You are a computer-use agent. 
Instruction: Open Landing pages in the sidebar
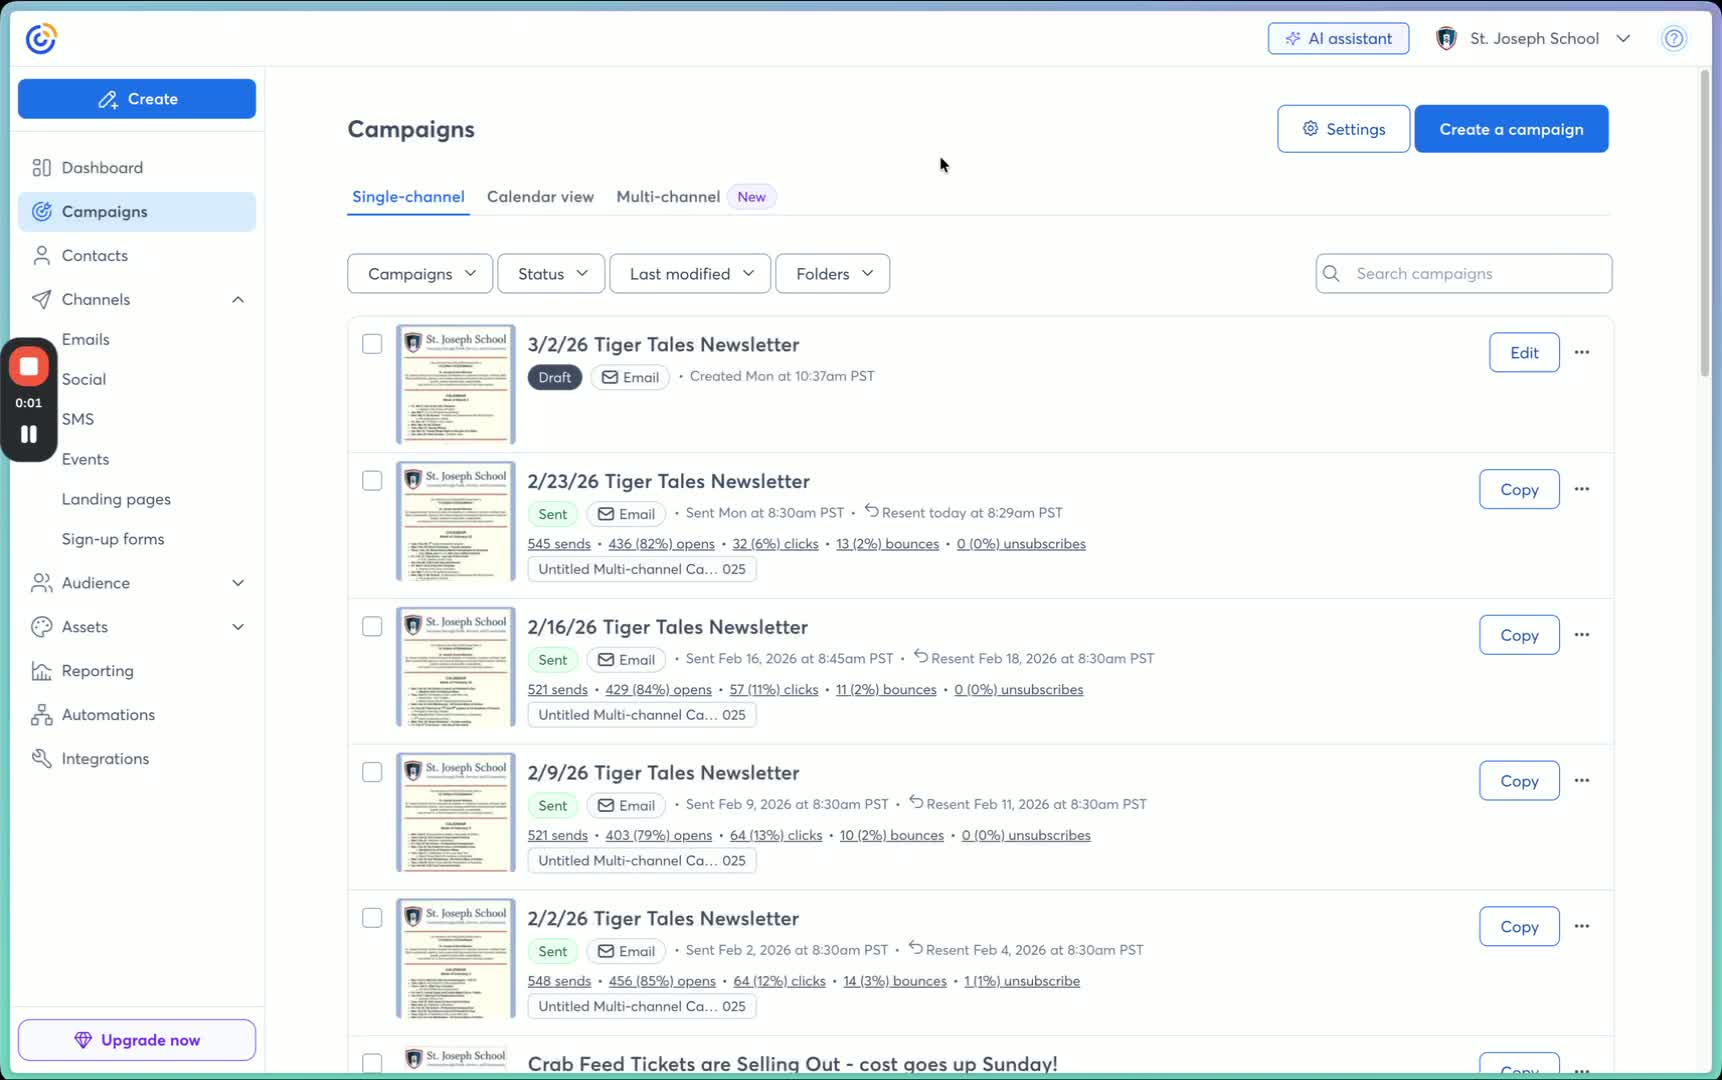click(116, 499)
